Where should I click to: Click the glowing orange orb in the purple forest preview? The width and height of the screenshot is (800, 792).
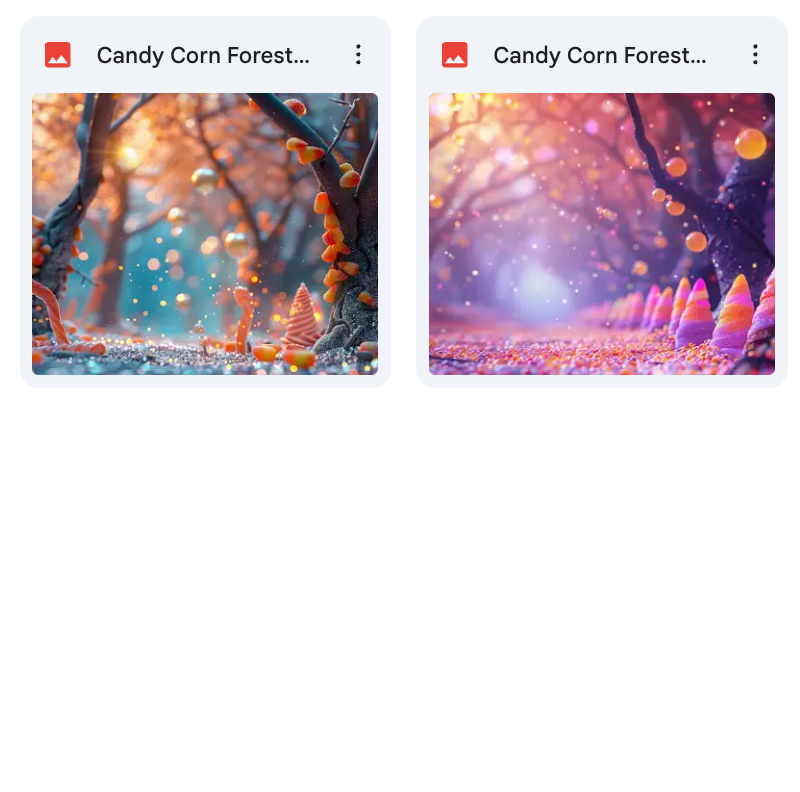point(750,144)
